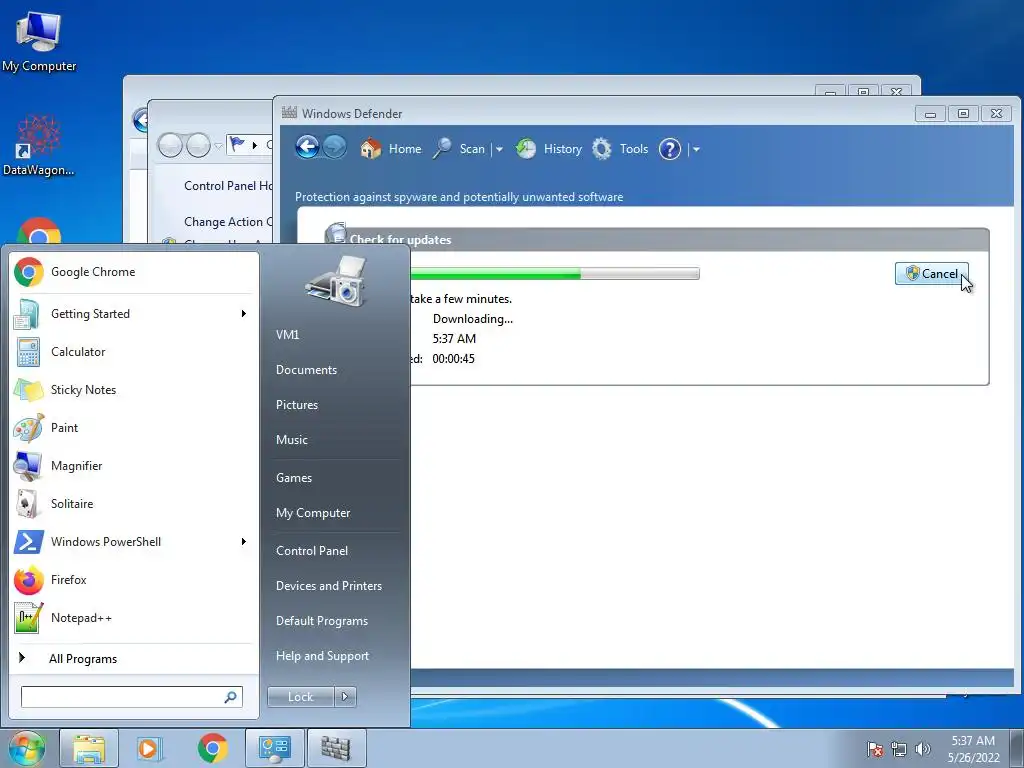The image size is (1024, 768).
Task: Click Change Action Center settings link
Action: tap(228, 222)
